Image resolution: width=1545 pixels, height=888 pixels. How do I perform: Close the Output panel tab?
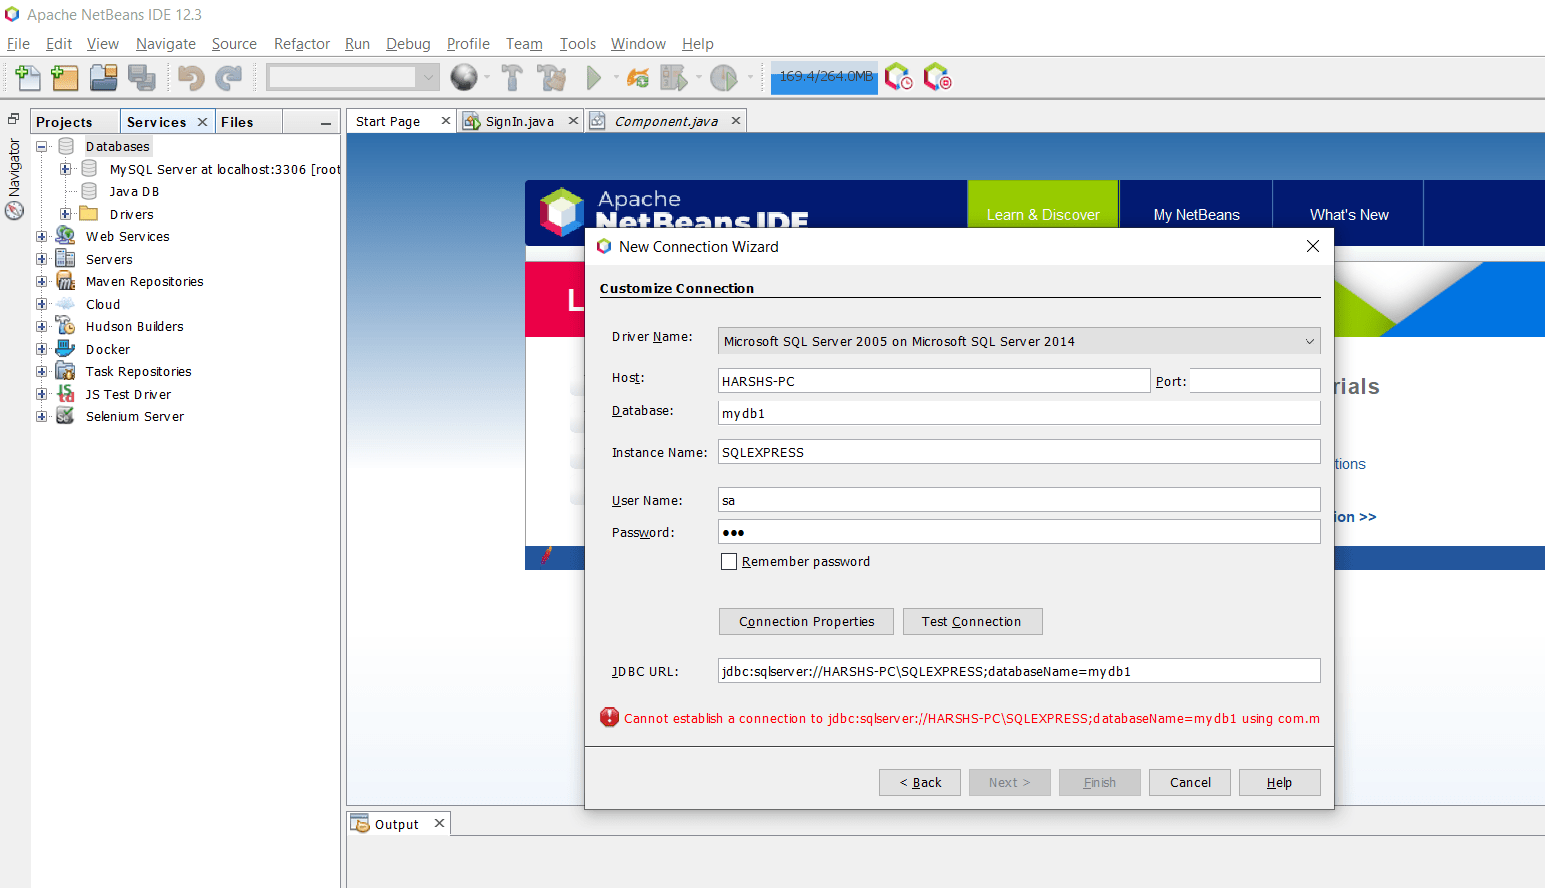pos(439,824)
